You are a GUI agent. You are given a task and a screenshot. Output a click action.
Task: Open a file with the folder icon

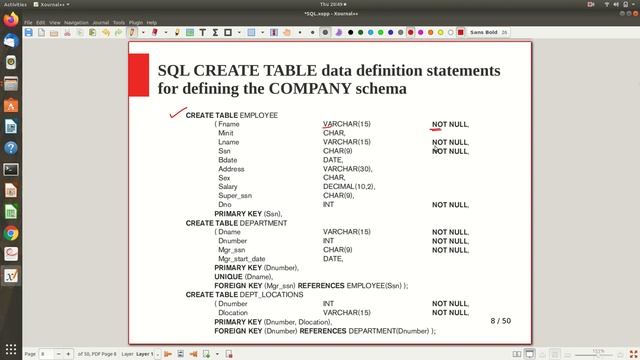coord(54,32)
